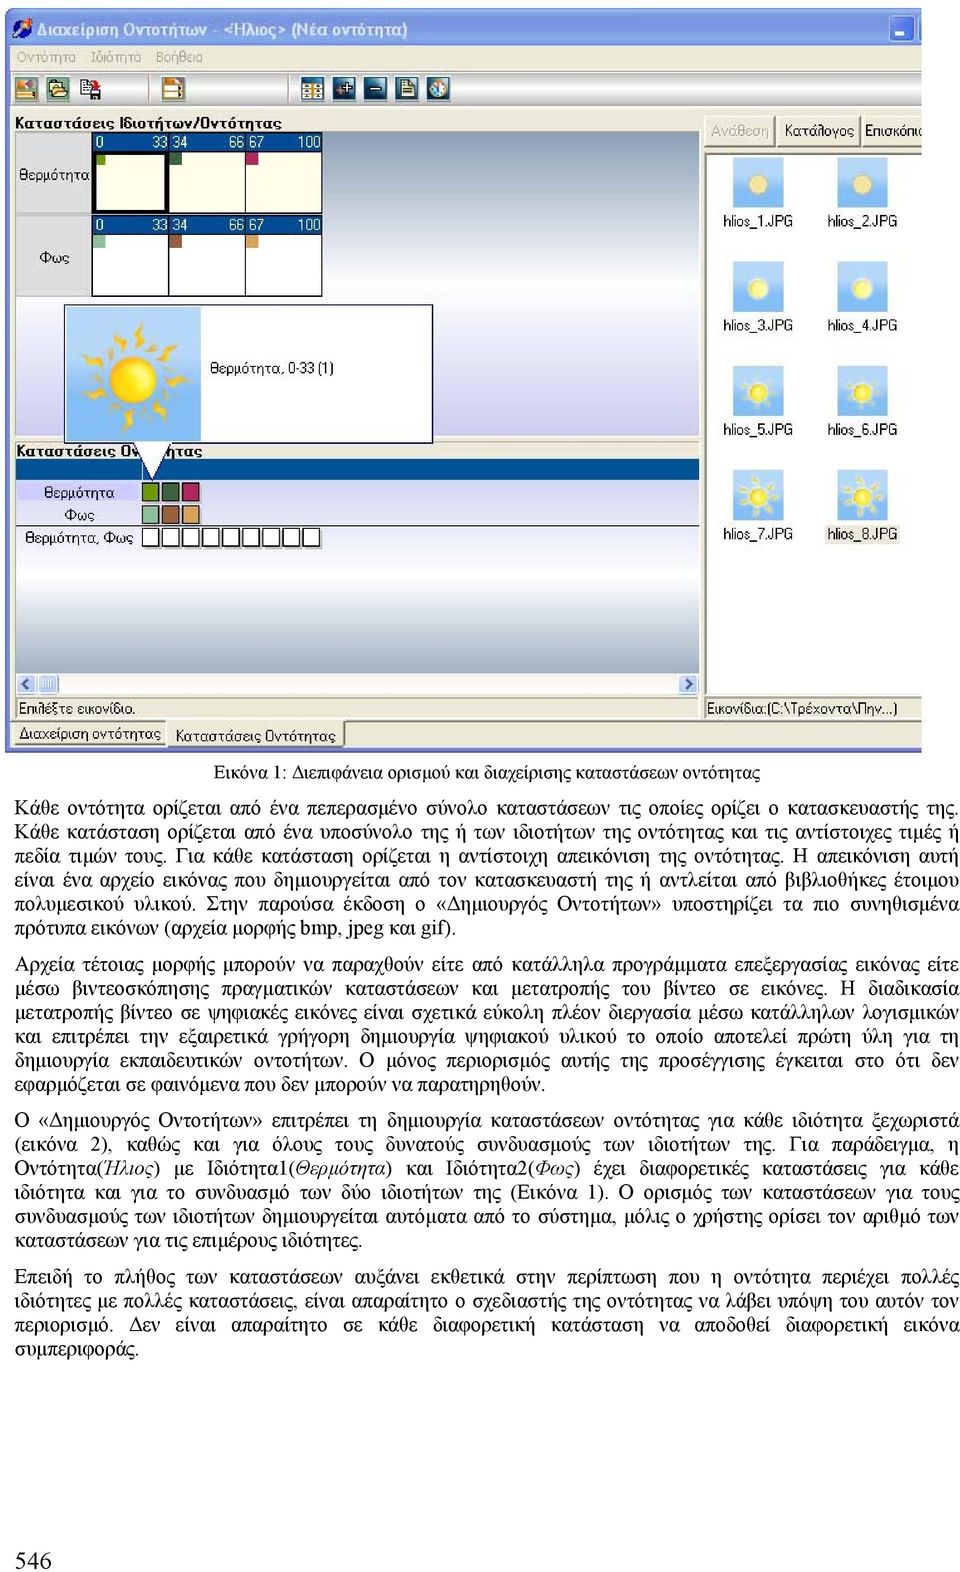The image size is (960, 1572).
Task: Switch to the Κατάλογος tab
Action: (x=819, y=131)
